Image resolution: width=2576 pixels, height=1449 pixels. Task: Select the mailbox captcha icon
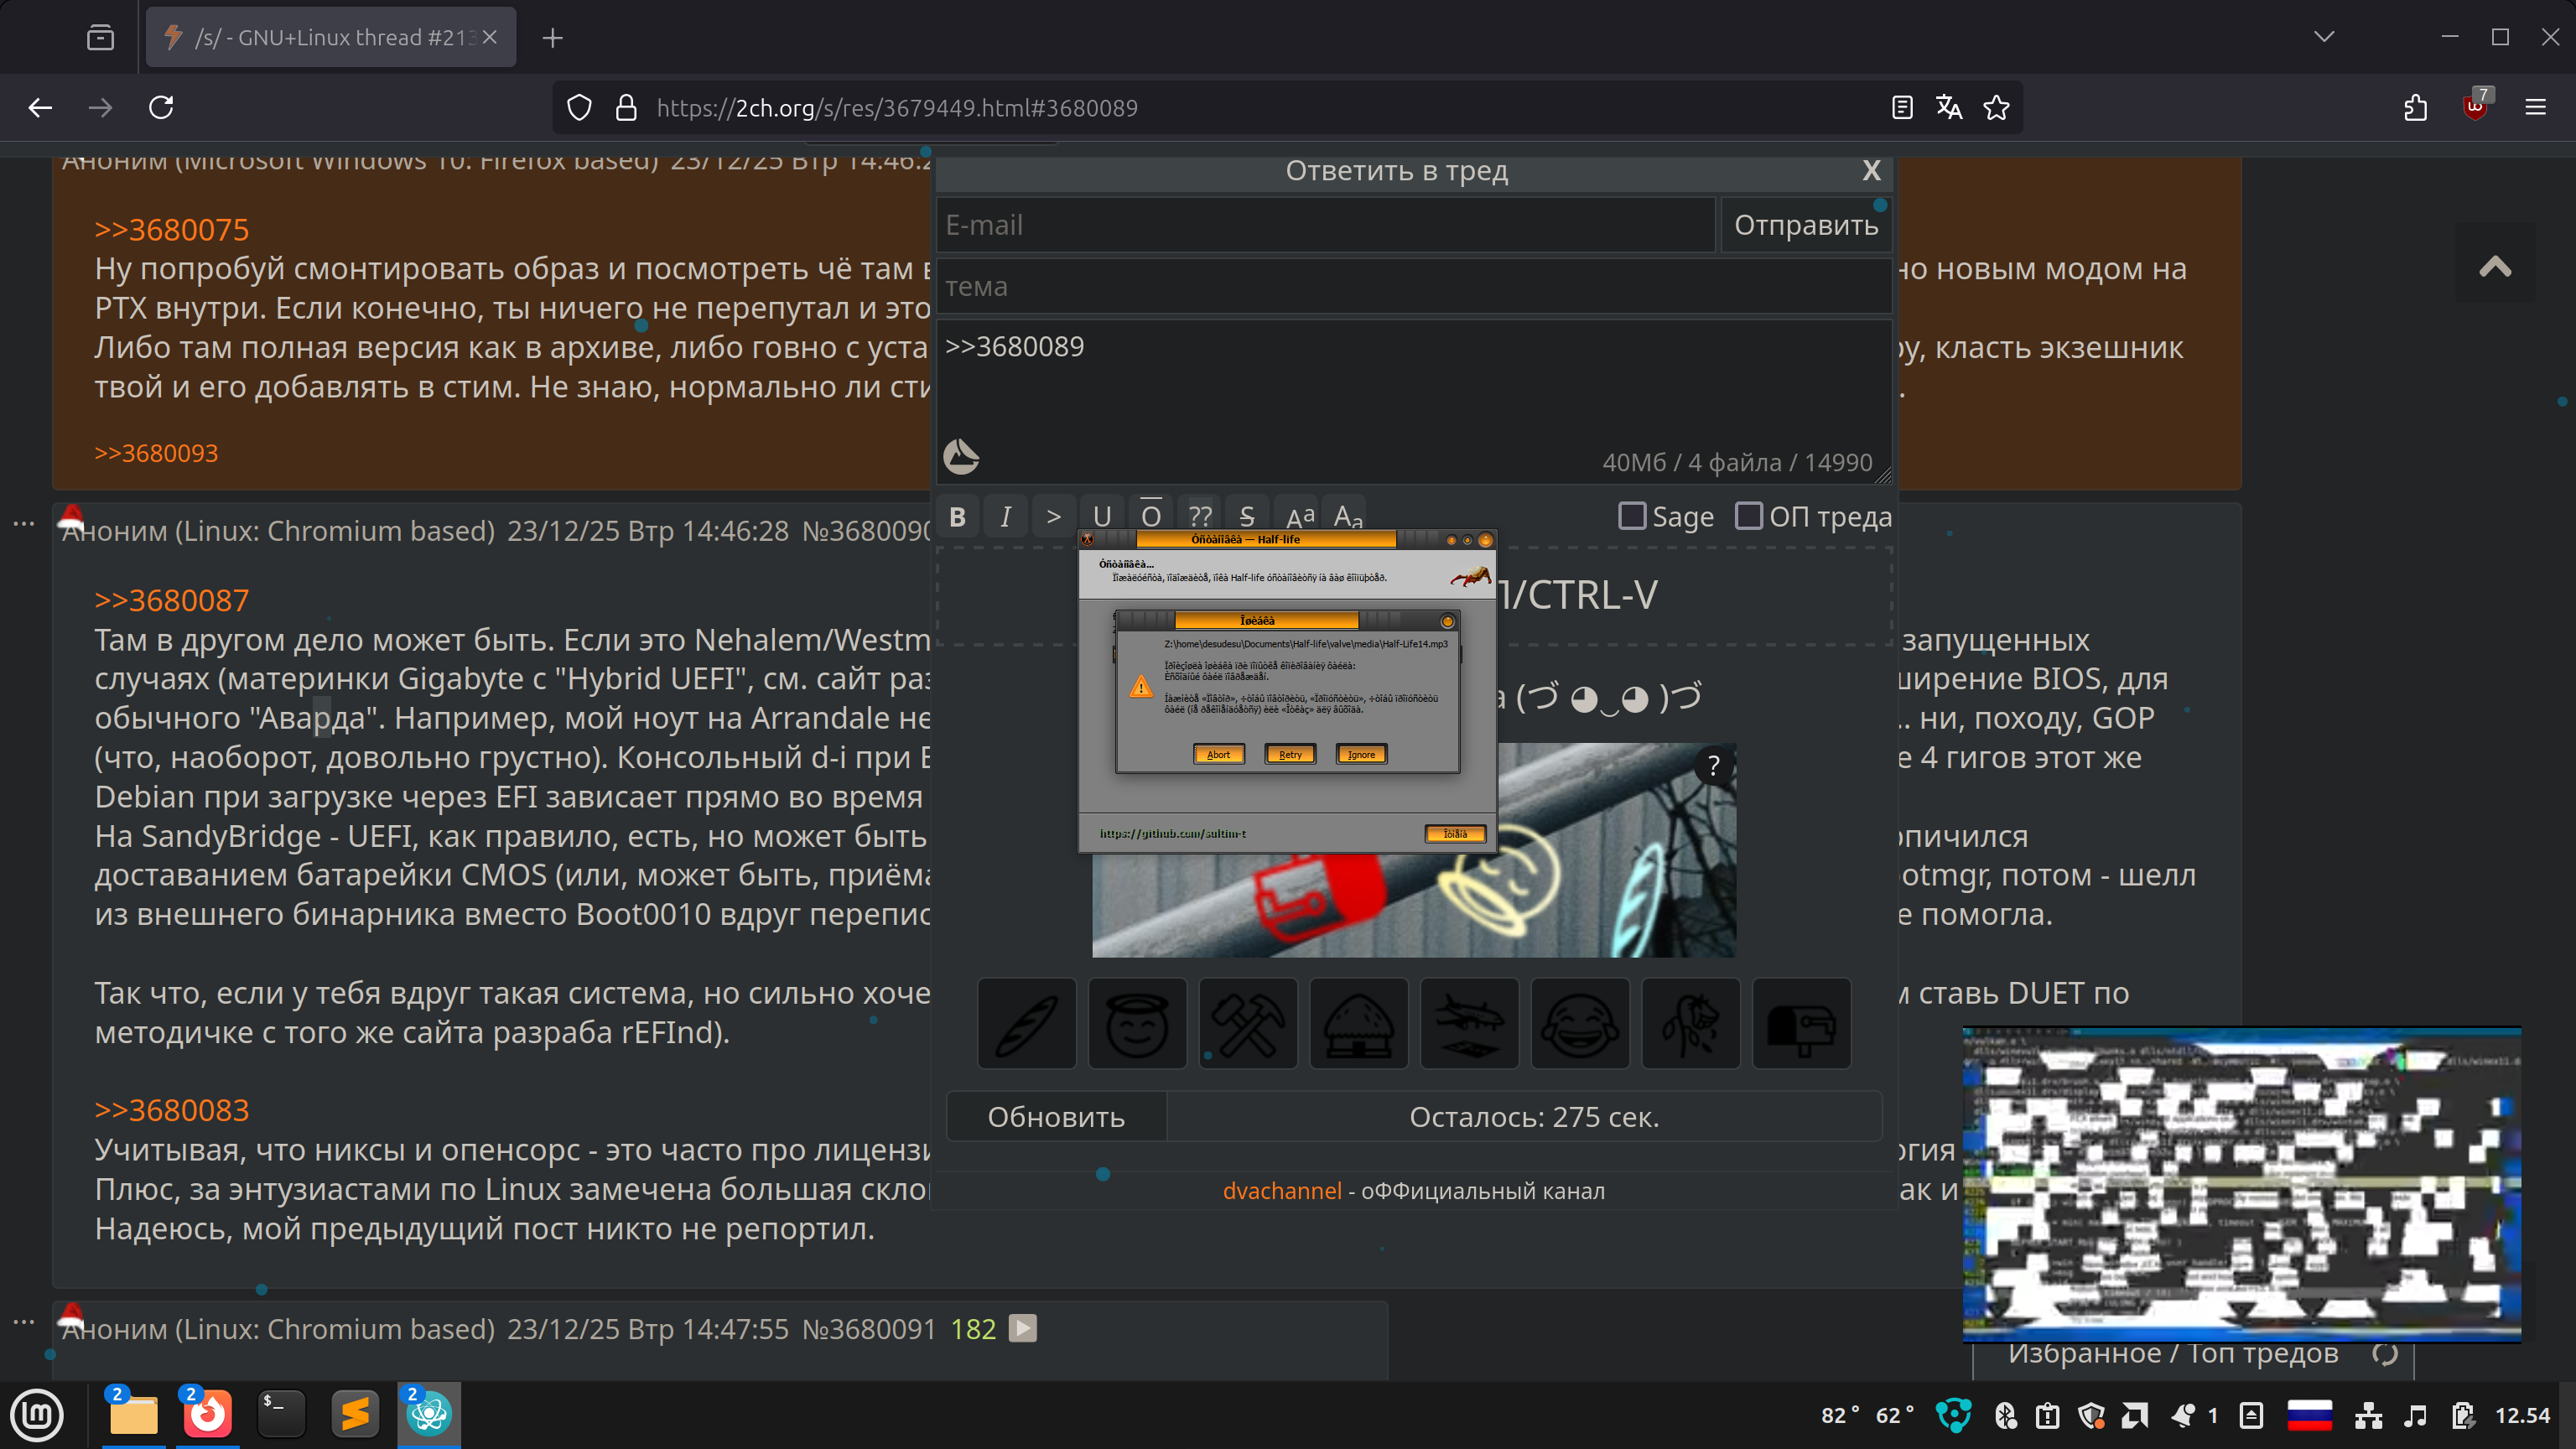[x=1801, y=1023]
